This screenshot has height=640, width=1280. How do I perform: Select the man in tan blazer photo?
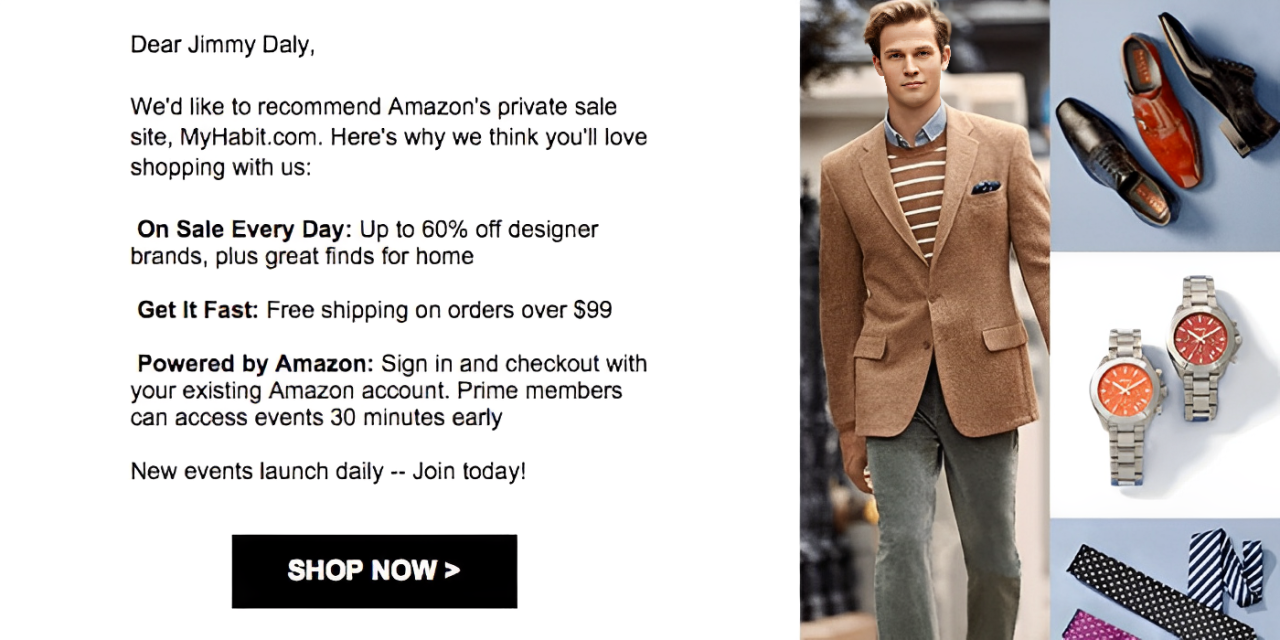tap(925, 320)
